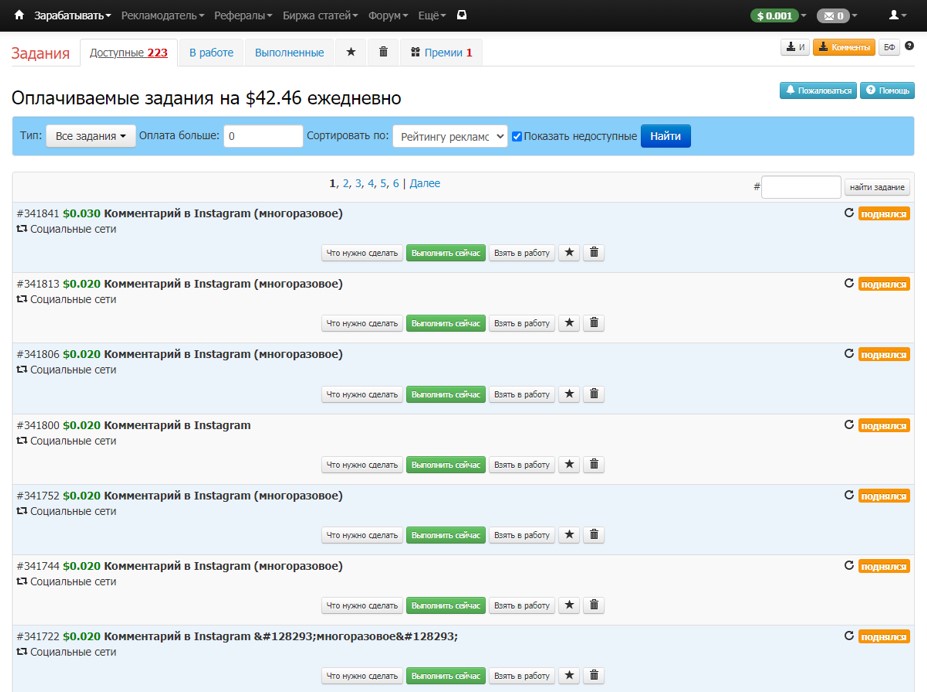Click reload icon for task #341806
Screen dimensions: 927x692
pyautogui.click(x=848, y=353)
